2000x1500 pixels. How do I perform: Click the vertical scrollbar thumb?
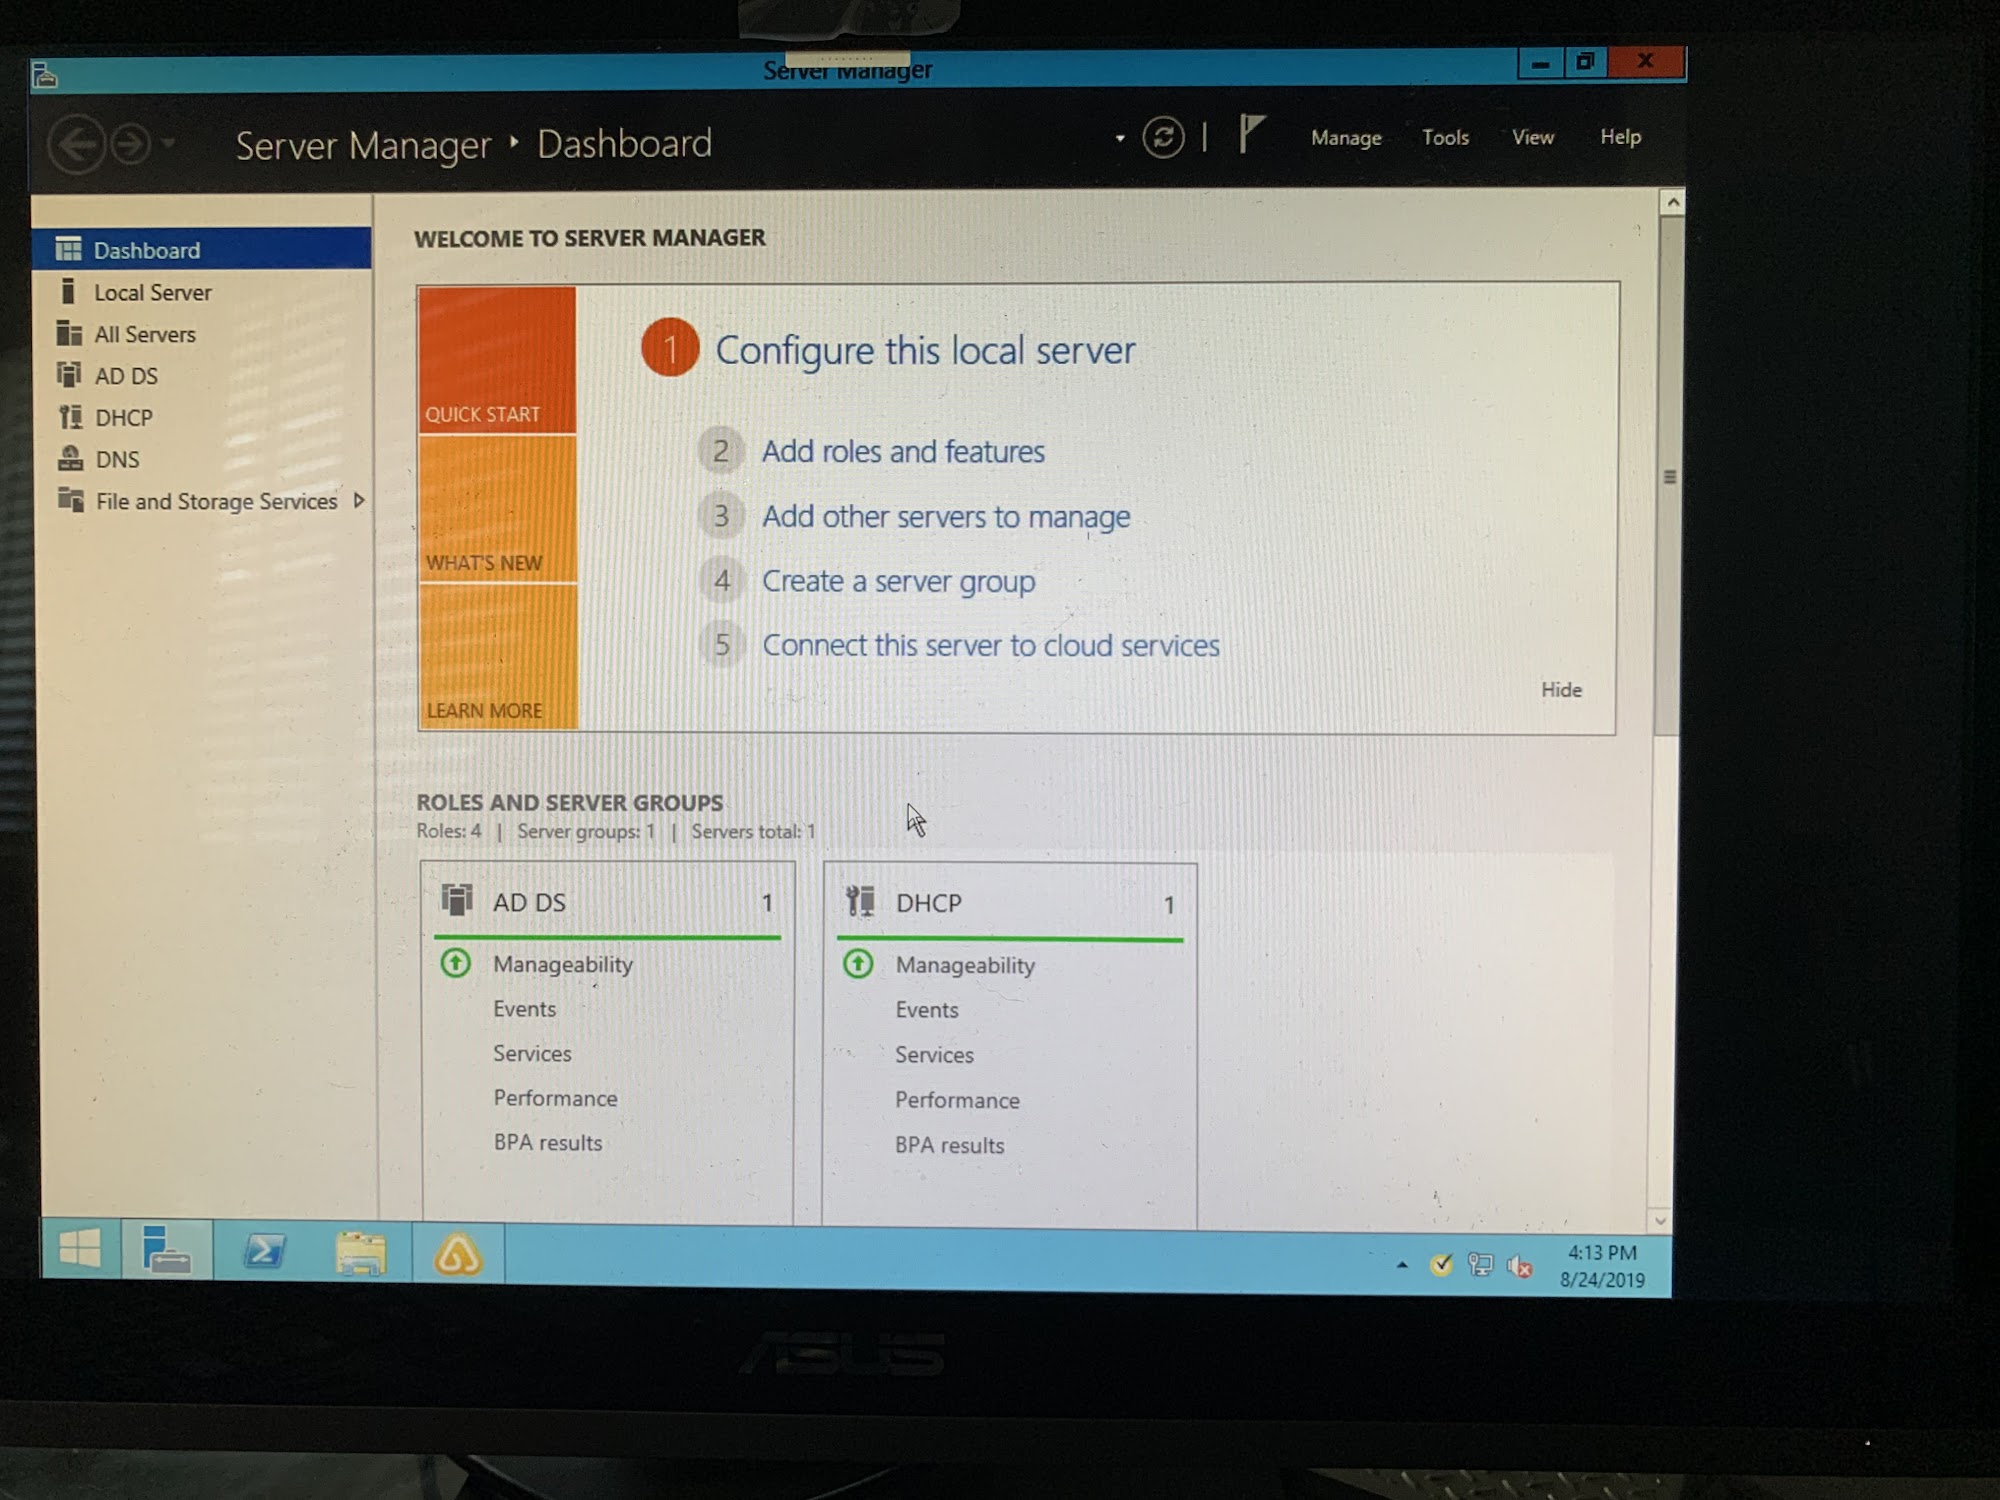[1668, 476]
